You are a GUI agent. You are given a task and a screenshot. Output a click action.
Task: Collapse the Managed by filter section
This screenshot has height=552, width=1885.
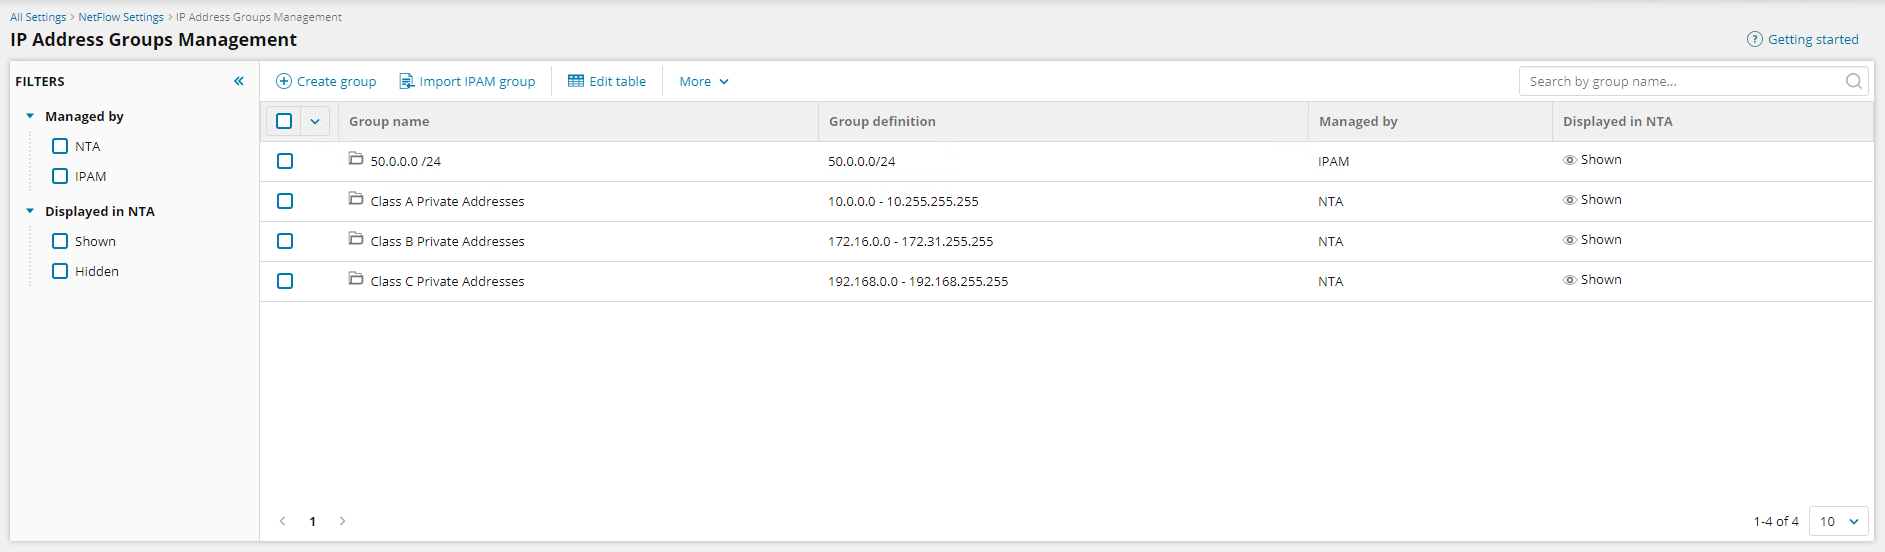30,116
